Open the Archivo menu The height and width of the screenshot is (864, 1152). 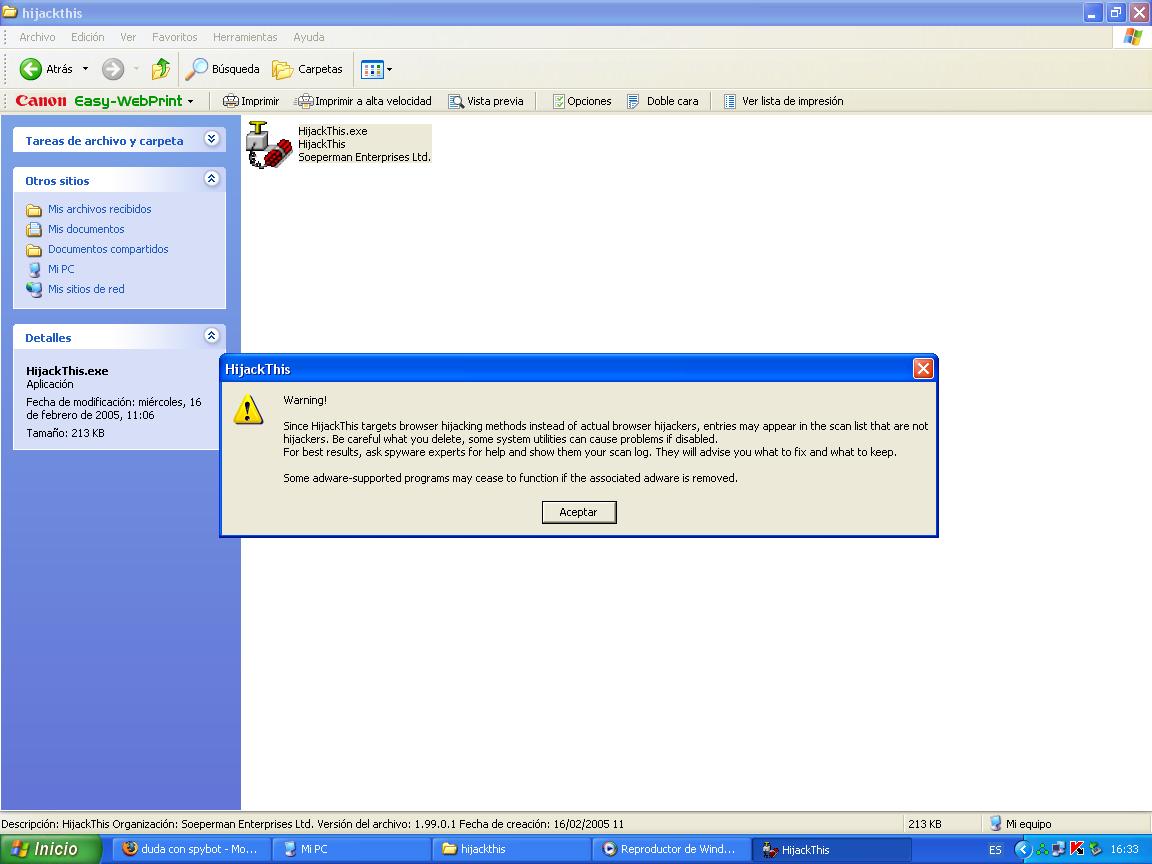pos(37,37)
